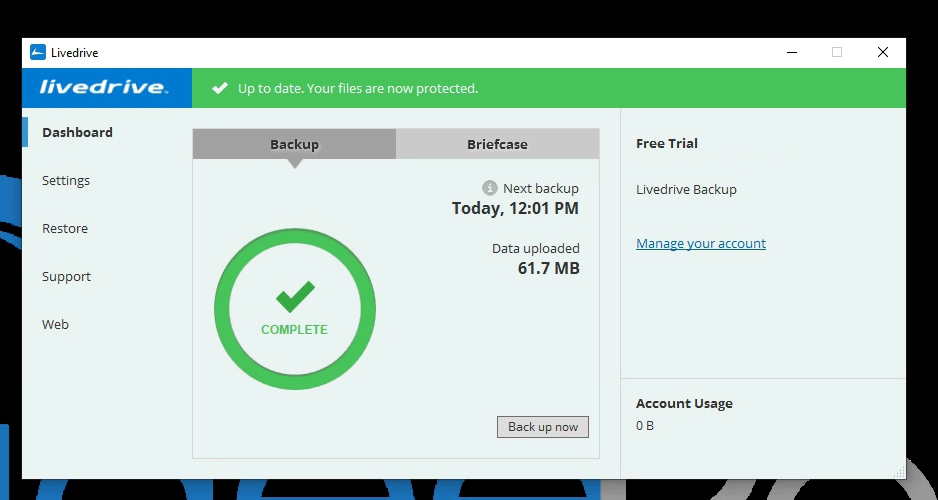Click the 'Up to date' status message
The width and height of the screenshot is (938, 500).
click(358, 88)
